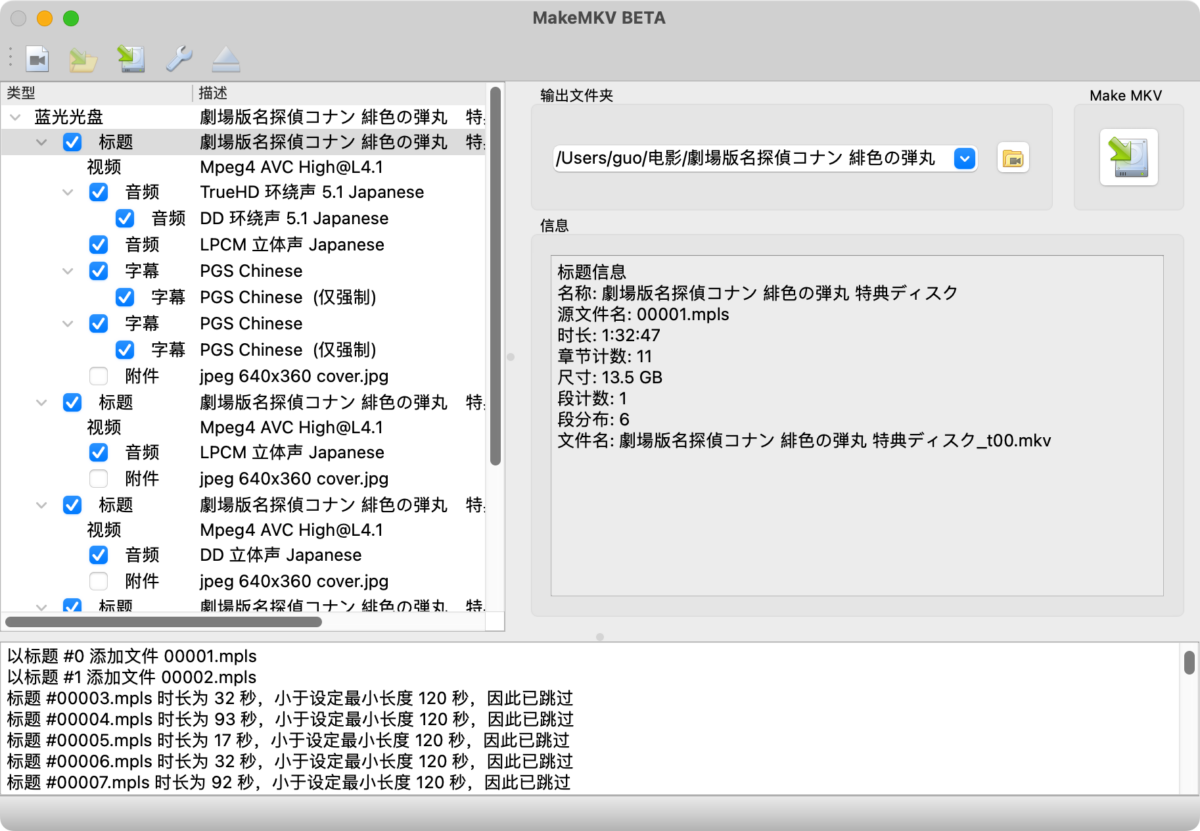Click the 输出文件夹 group label
This screenshot has height=831, width=1200.
pyautogui.click(x=577, y=95)
